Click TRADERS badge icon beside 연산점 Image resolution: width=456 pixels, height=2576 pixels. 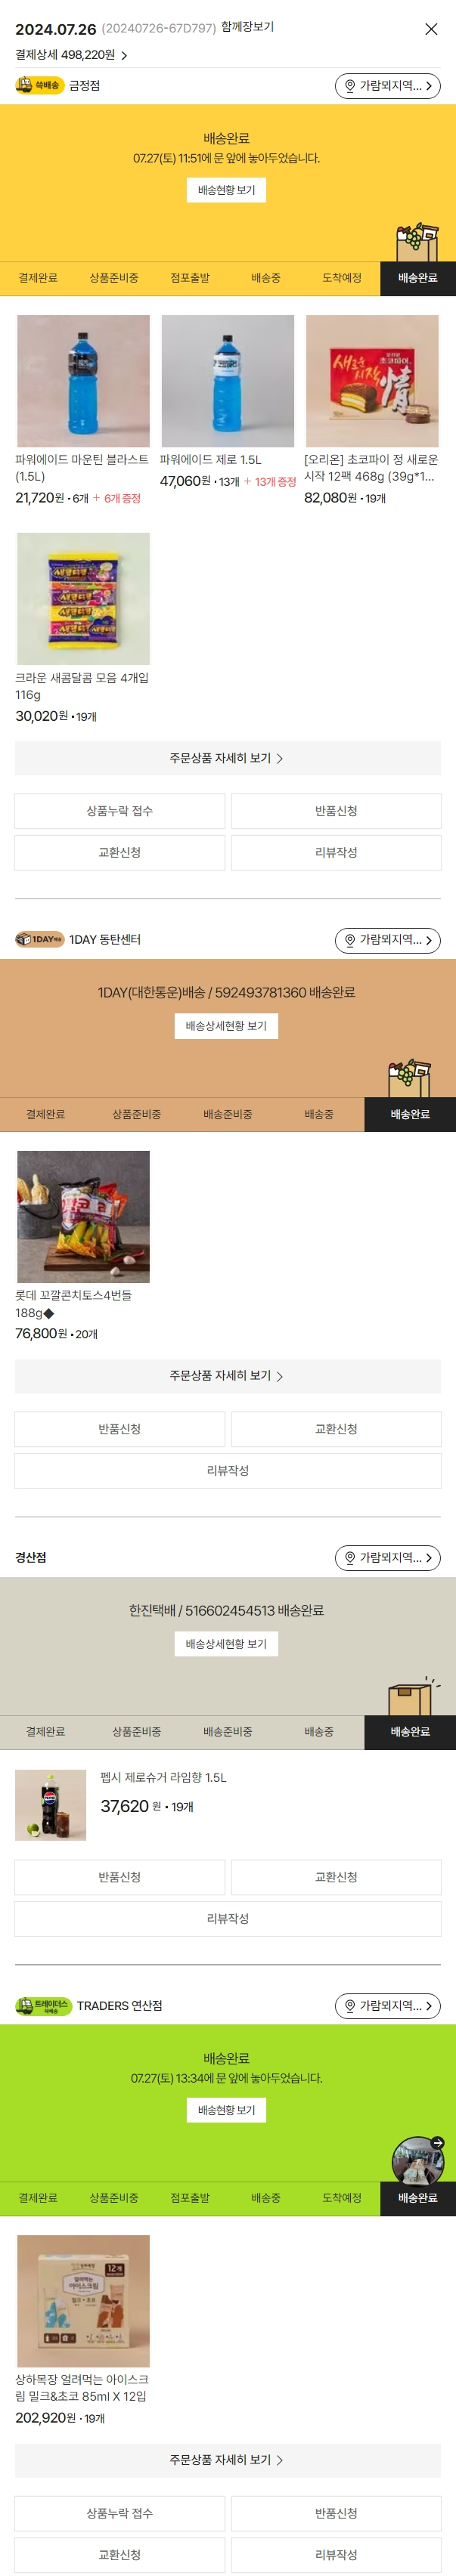pyautogui.click(x=43, y=2006)
